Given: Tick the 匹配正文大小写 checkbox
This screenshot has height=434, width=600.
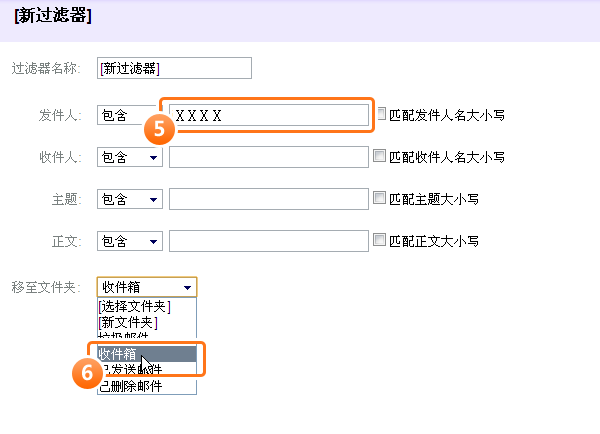Looking at the screenshot, I should [x=379, y=240].
